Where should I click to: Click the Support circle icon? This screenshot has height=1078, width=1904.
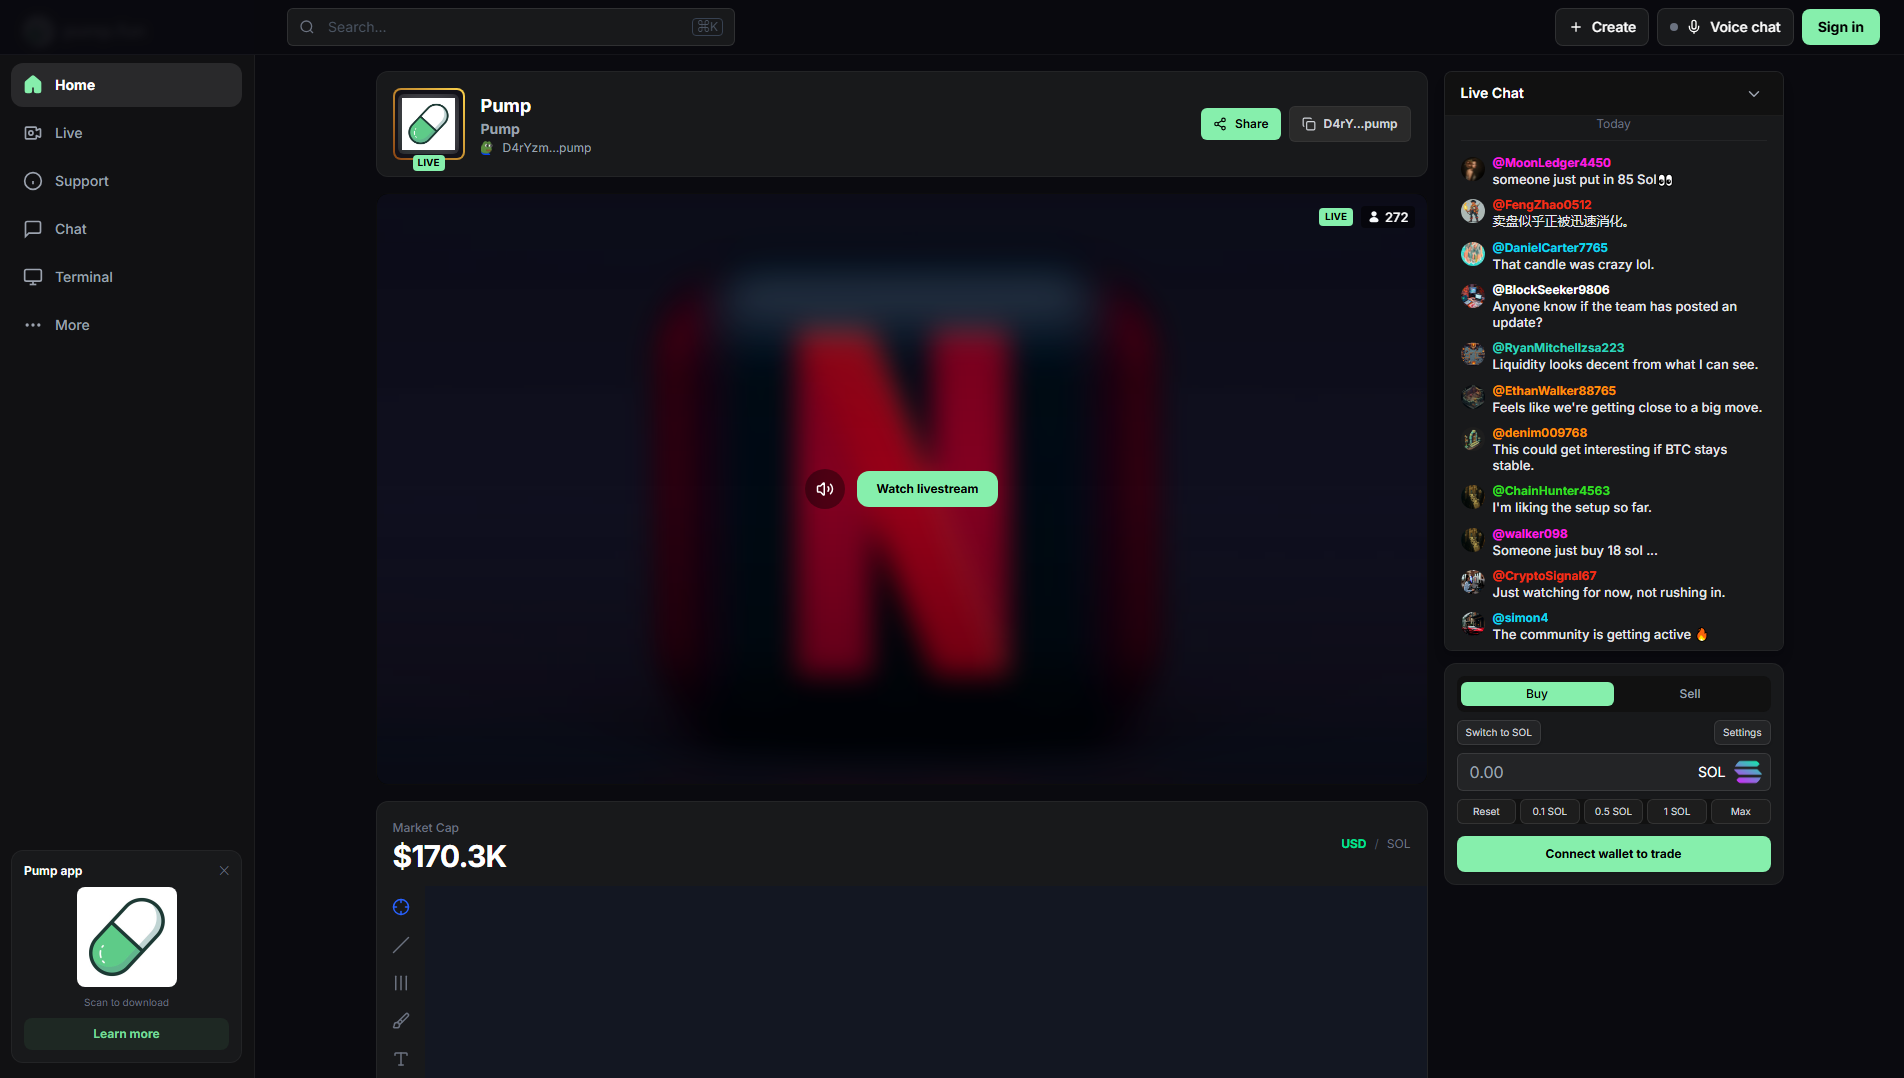[x=33, y=181]
